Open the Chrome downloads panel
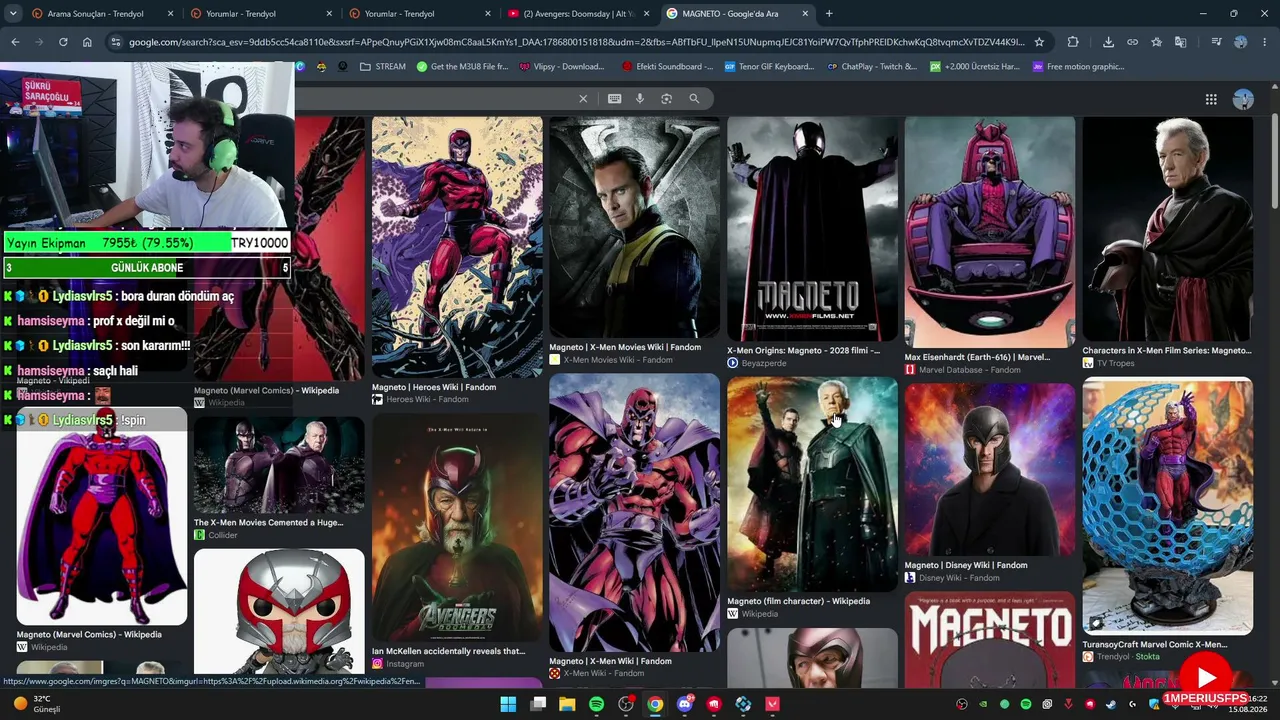This screenshot has height=720, width=1280. point(1108,42)
